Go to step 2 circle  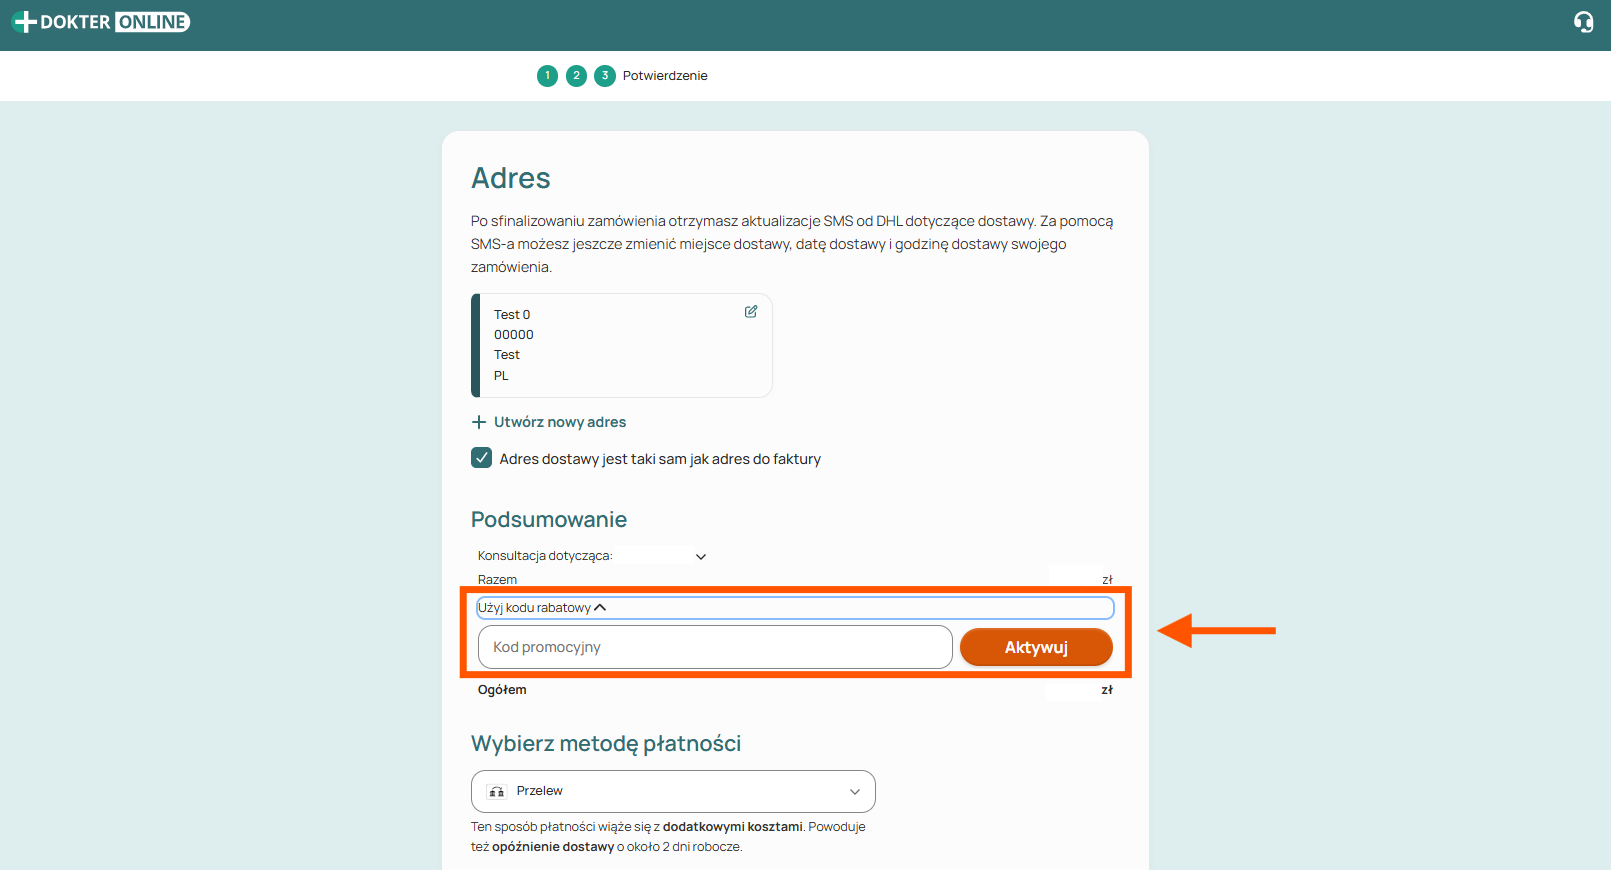(576, 76)
